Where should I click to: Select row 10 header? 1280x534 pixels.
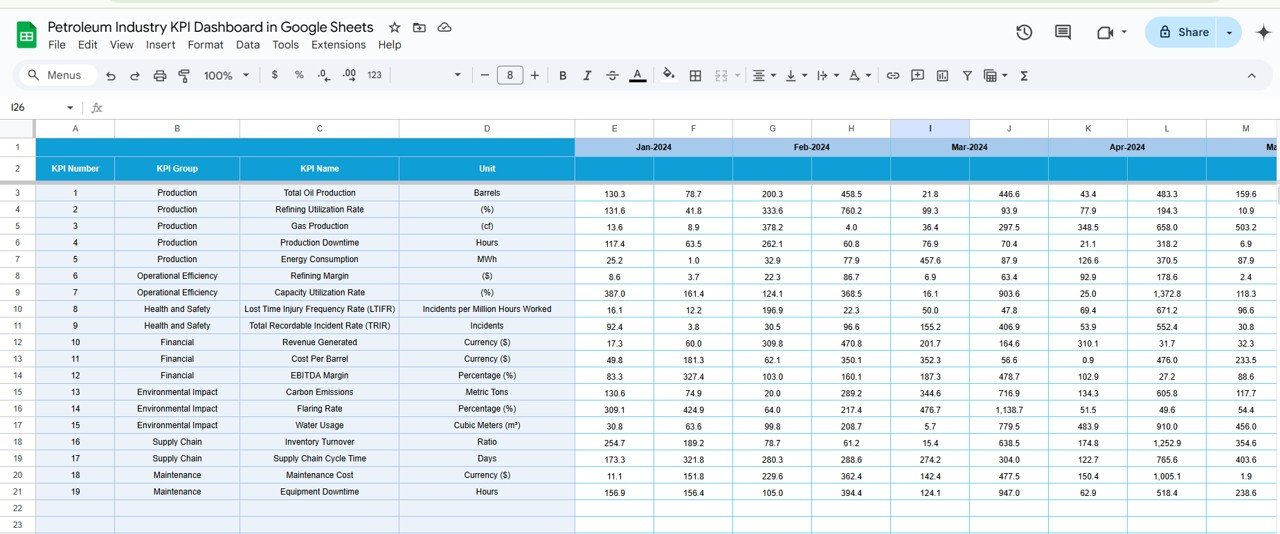point(17,309)
